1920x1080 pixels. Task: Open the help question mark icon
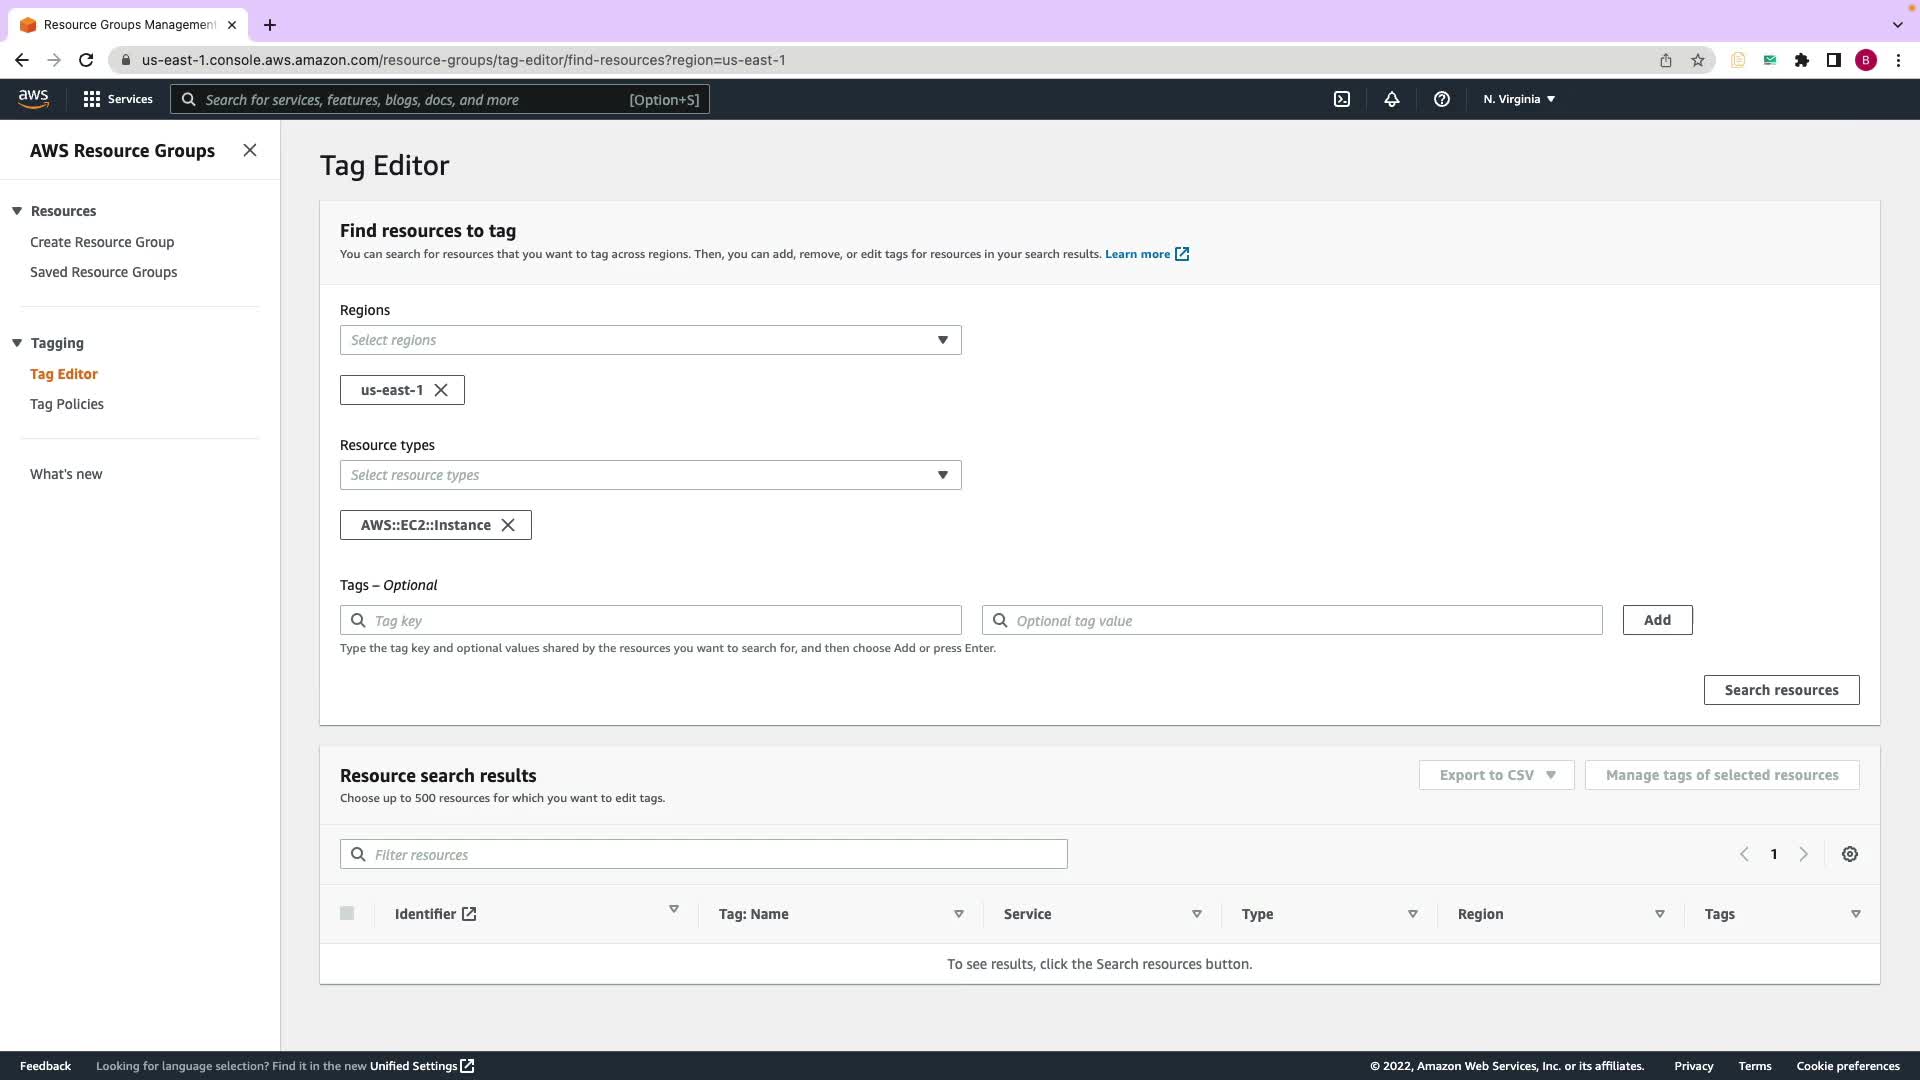point(1441,99)
